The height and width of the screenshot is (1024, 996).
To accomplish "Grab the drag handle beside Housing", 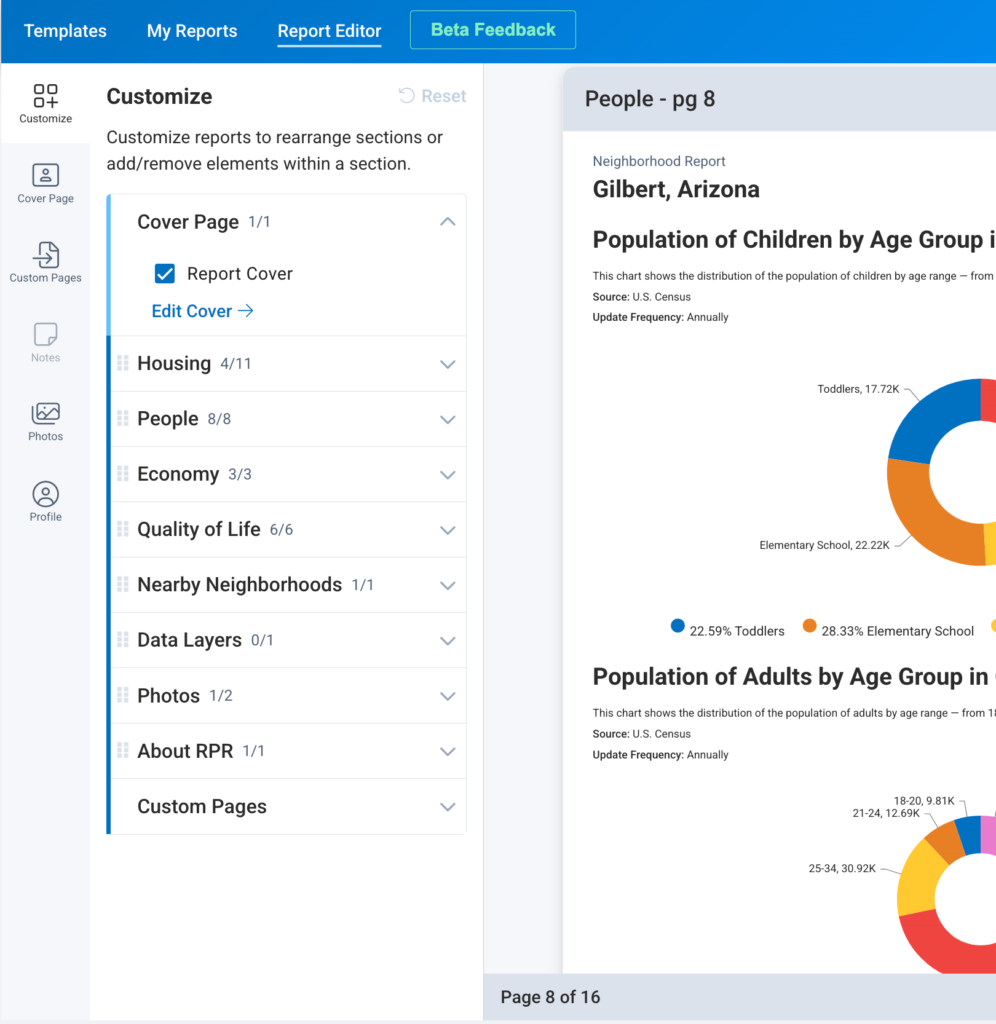I will (123, 363).
